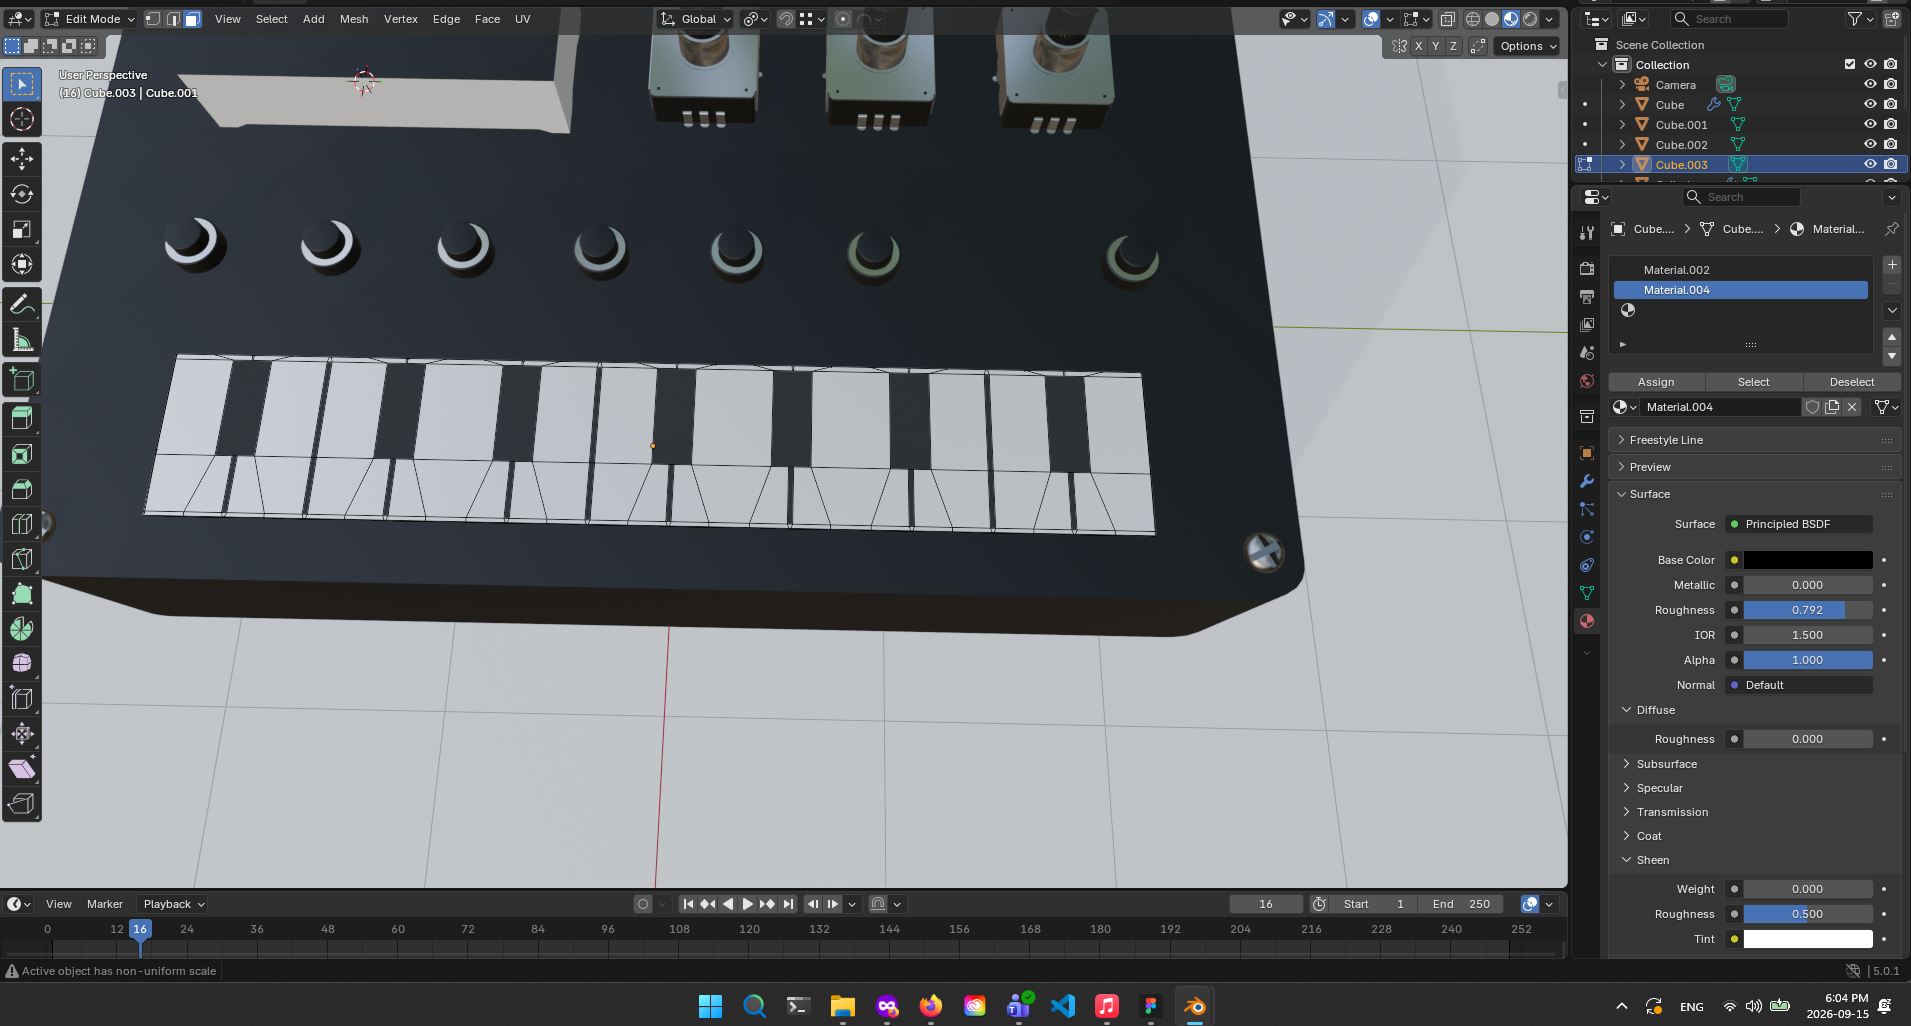The width and height of the screenshot is (1911, 1026).
Task: Hide Cube.001 in the viewport
Action: point(1870,124)
